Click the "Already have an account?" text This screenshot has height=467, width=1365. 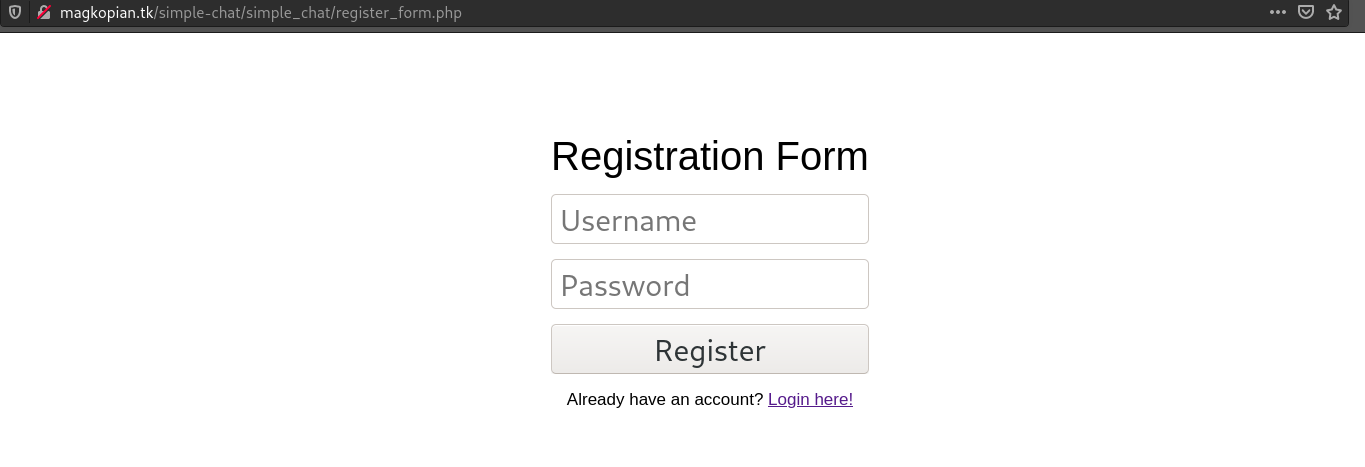[x=664, y=400]
